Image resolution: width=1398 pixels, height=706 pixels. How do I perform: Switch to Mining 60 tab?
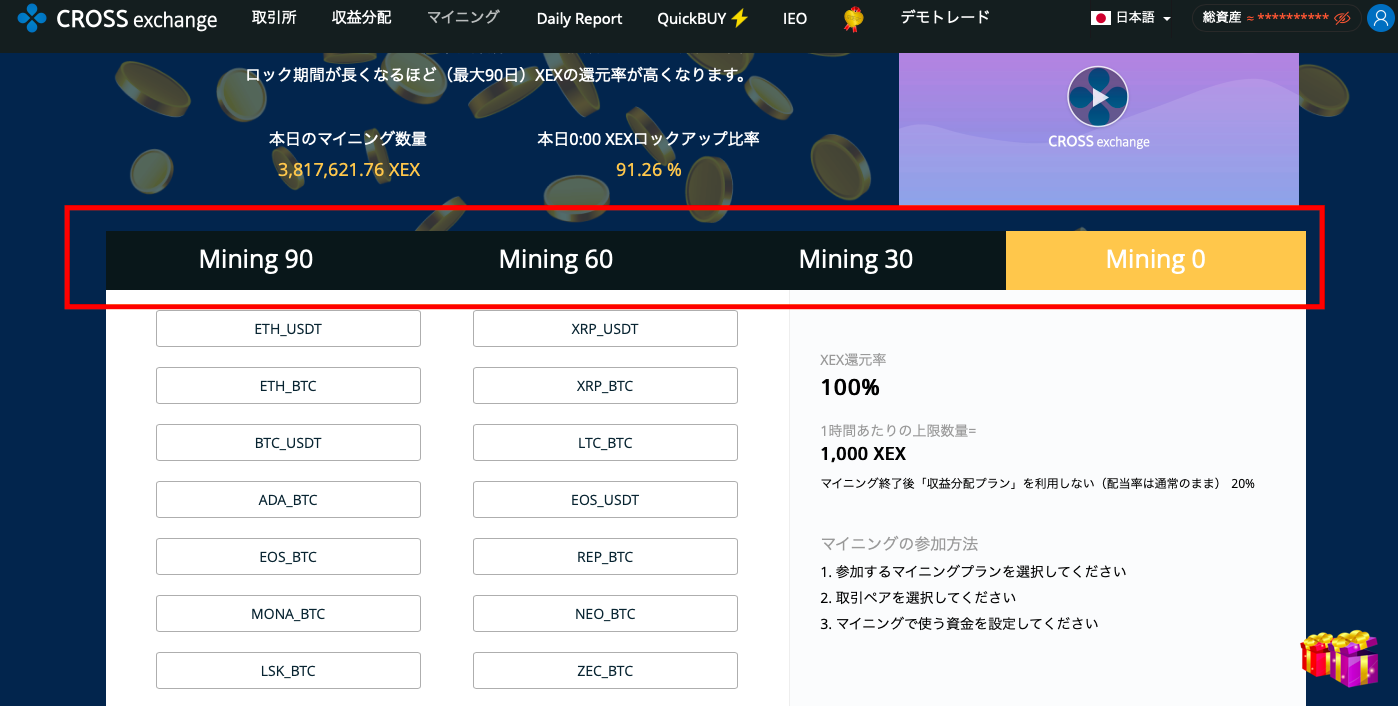(556, 260)
